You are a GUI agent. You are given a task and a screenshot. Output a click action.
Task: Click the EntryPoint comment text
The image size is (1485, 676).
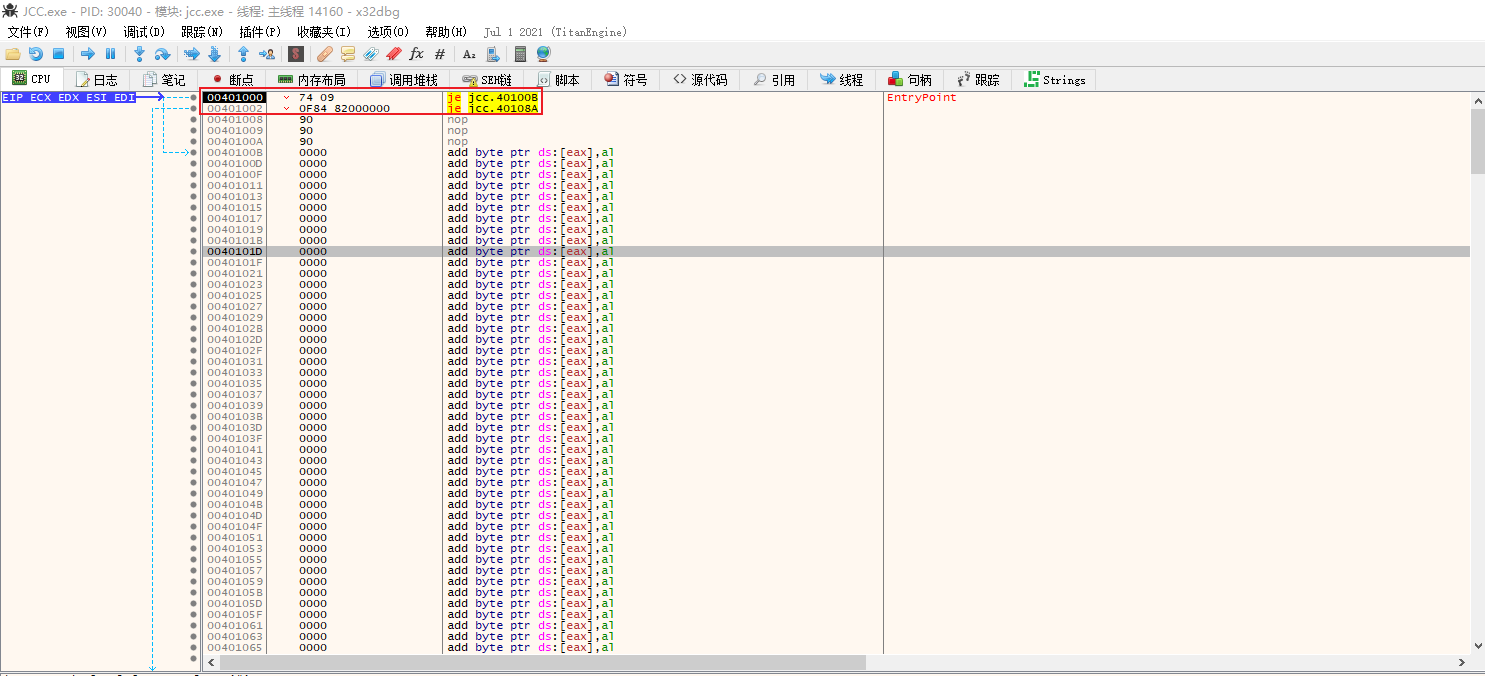click(x=921, y=97)
